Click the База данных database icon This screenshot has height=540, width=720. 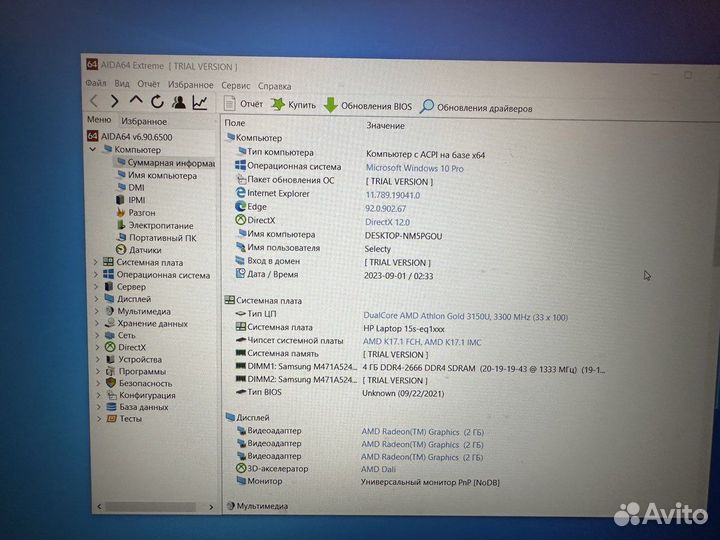coord(111,407)
